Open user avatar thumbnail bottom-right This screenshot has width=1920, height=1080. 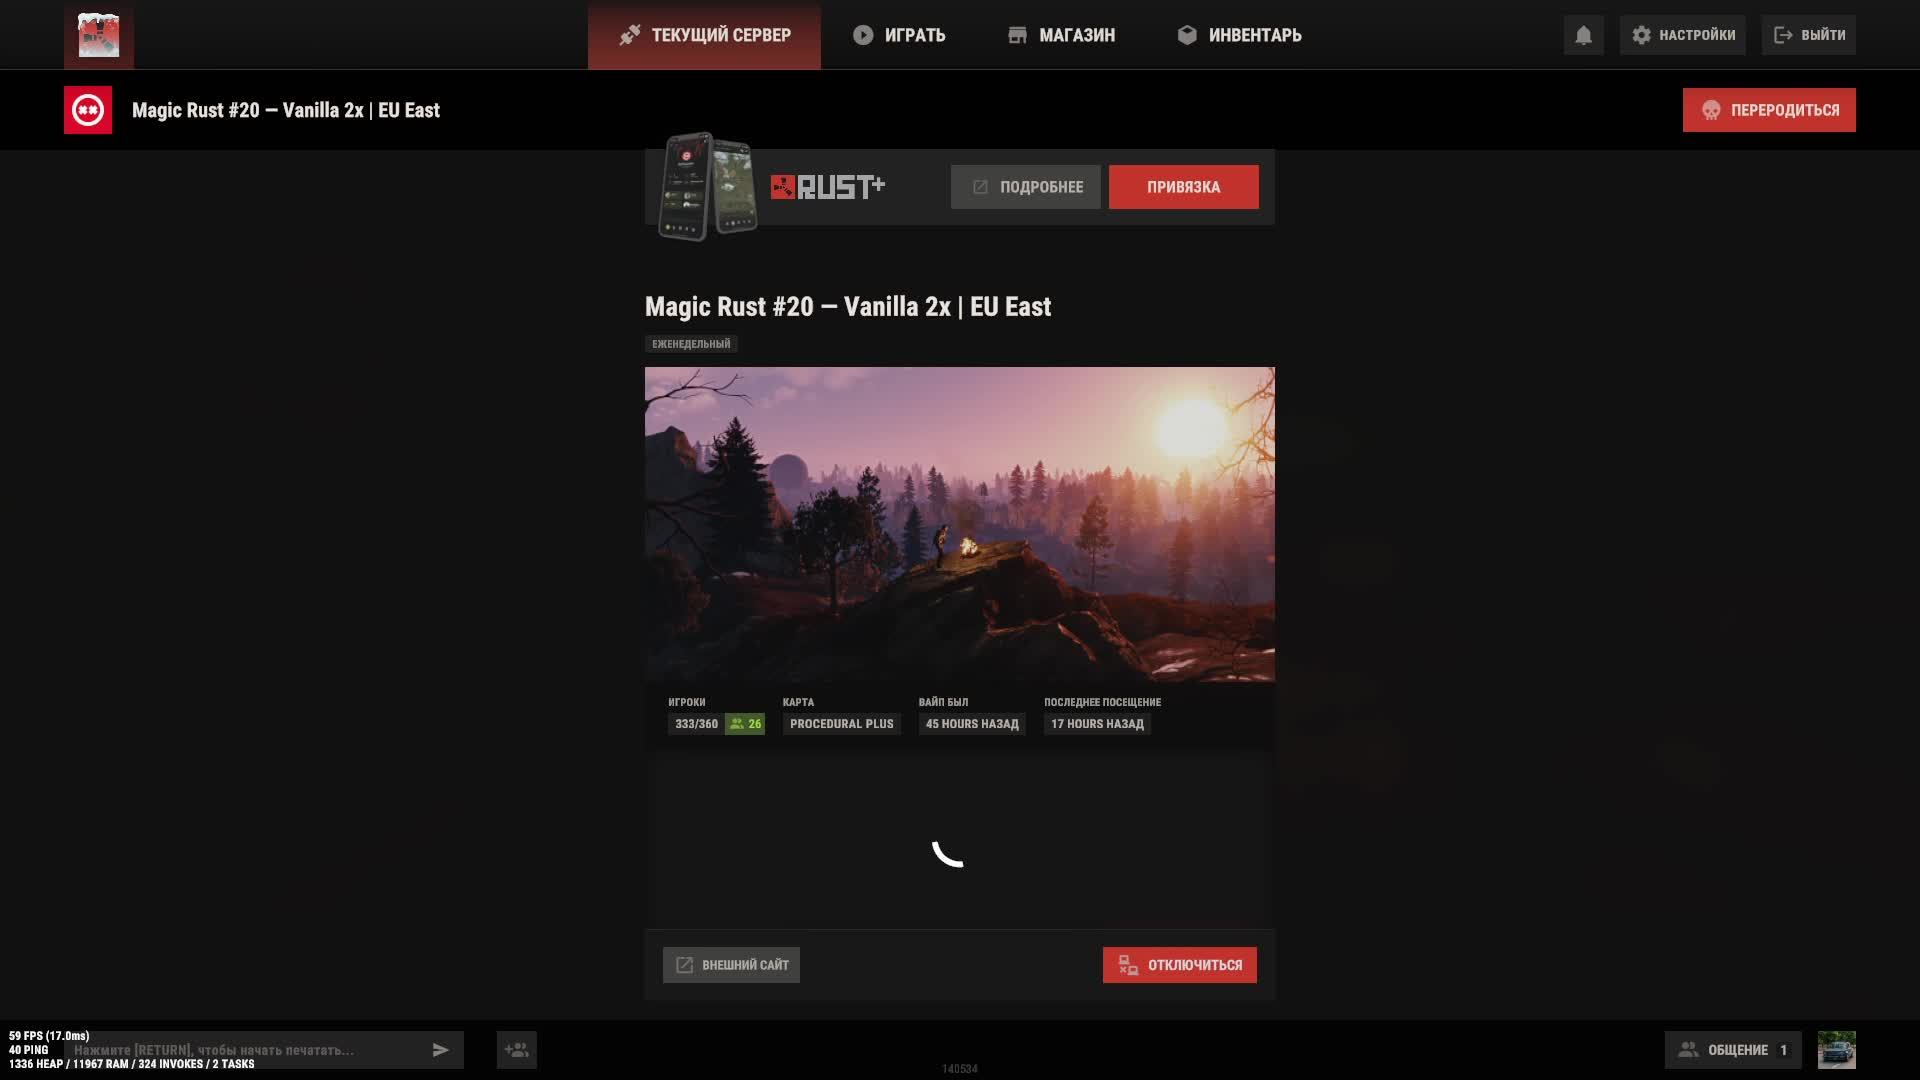tap(1836, 1050)
